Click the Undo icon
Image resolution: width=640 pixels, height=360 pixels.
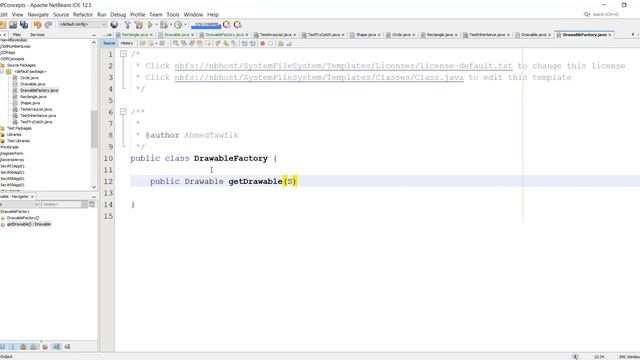coord(38,25)
